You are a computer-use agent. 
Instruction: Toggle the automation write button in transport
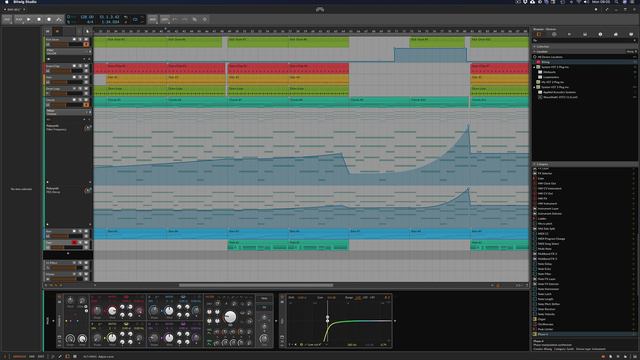[59, 19]
